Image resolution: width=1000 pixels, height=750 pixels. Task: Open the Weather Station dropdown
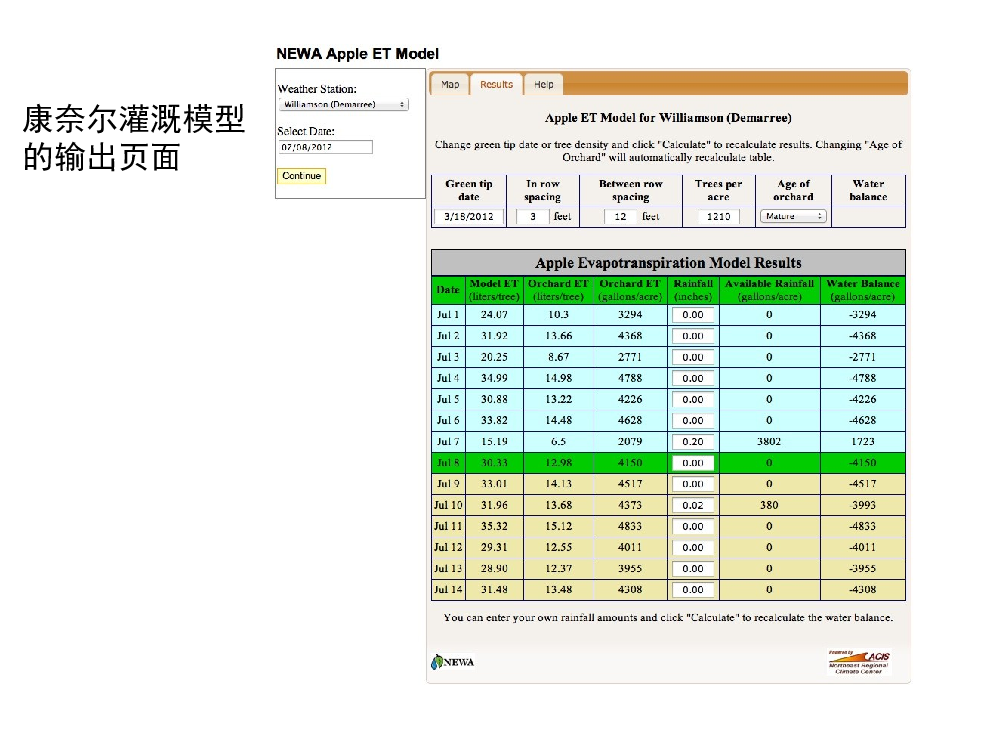click(344, 105)
